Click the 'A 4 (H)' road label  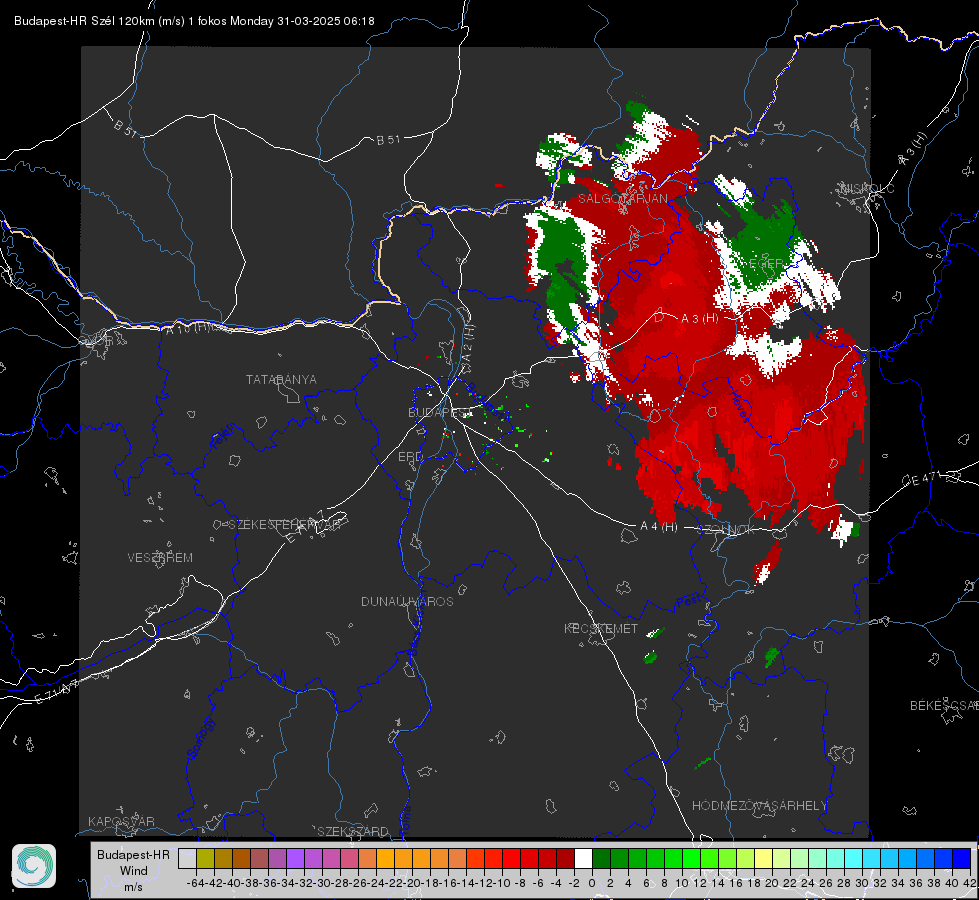(x=659, y=527)
